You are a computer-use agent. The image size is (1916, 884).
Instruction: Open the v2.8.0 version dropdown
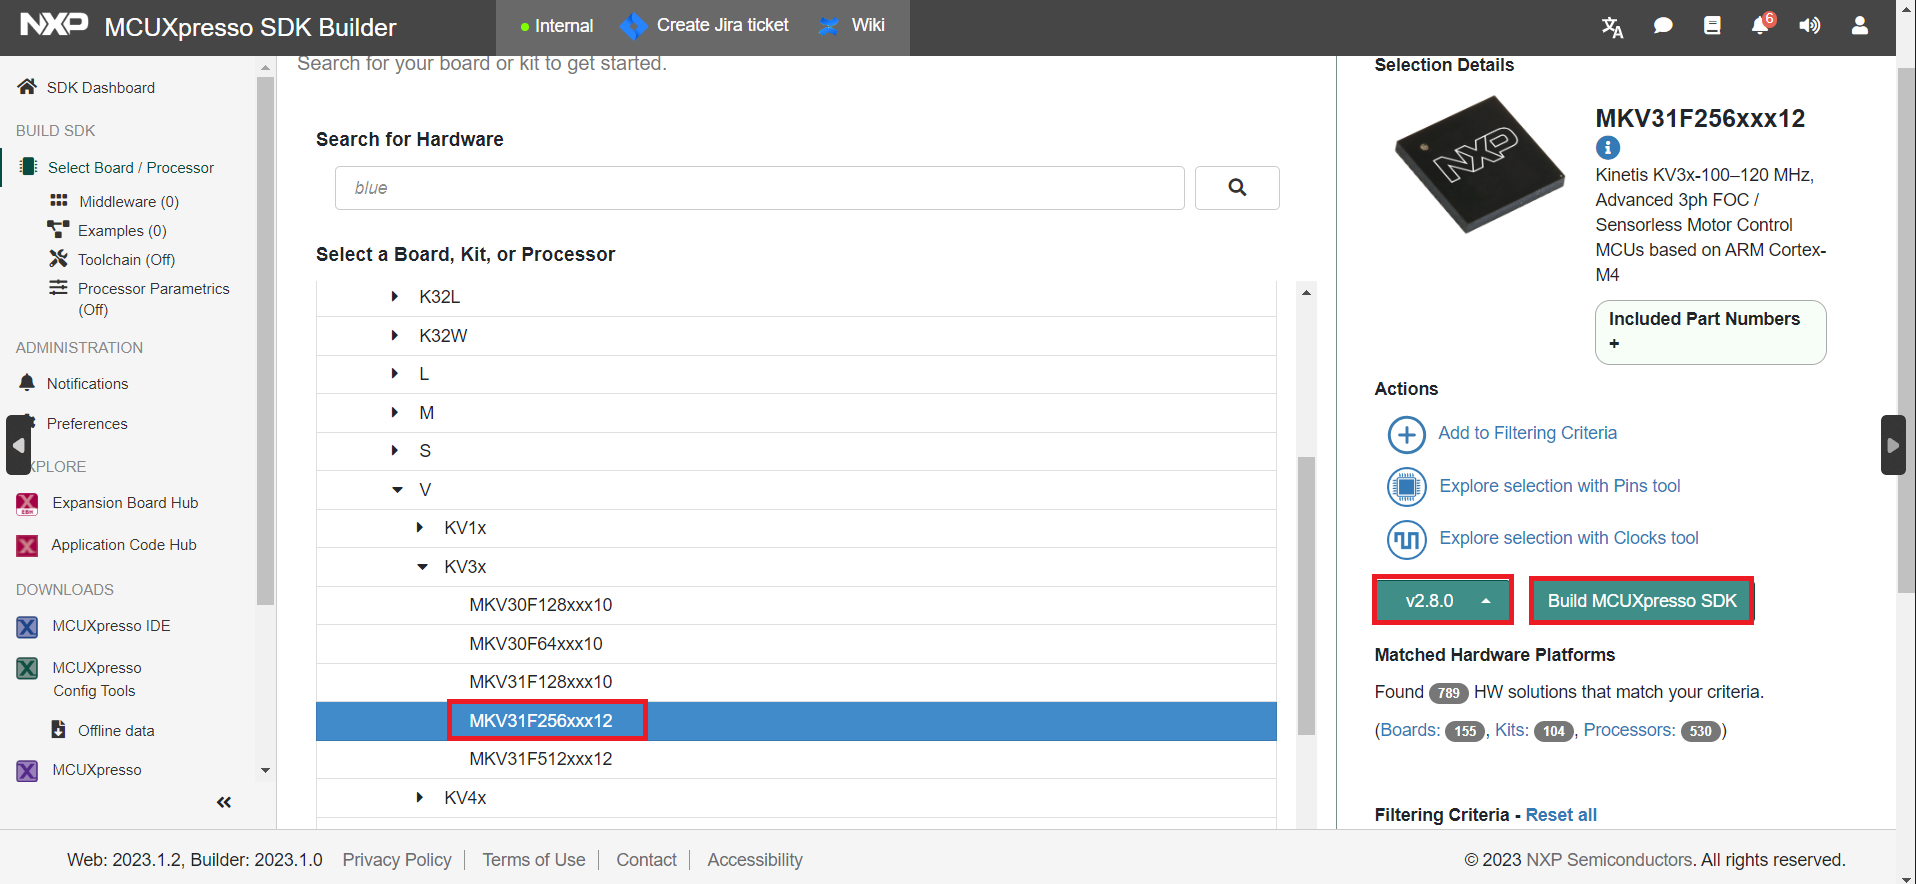tap(1442, 601)
